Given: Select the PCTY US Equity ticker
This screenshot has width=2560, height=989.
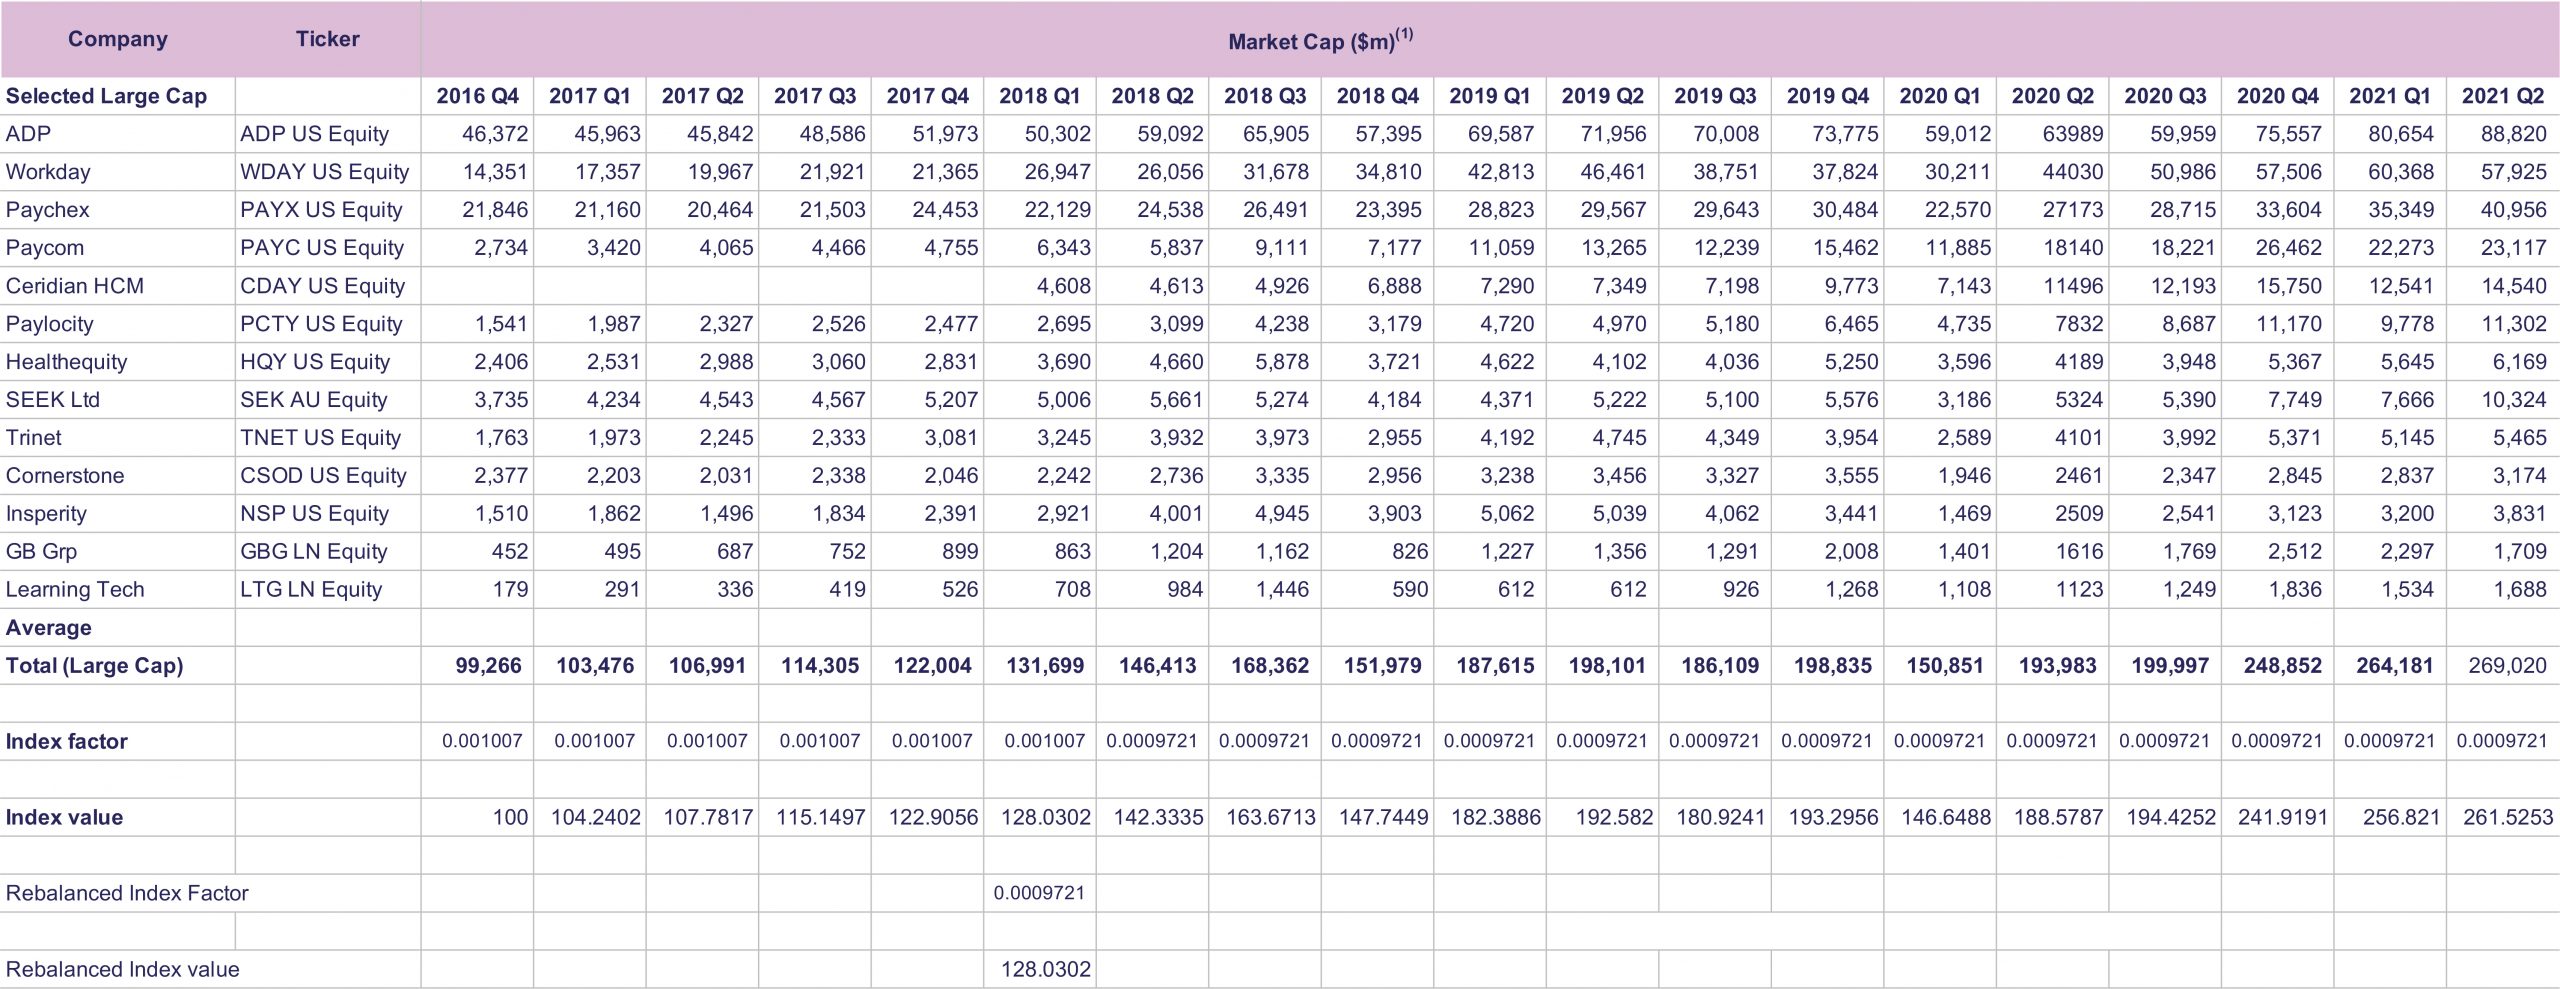Looking at the screenshot, I should [321, 324].
